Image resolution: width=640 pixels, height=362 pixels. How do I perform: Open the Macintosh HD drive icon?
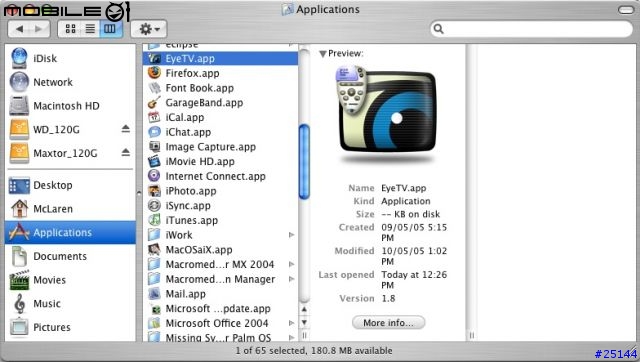(x=19, y=105)
